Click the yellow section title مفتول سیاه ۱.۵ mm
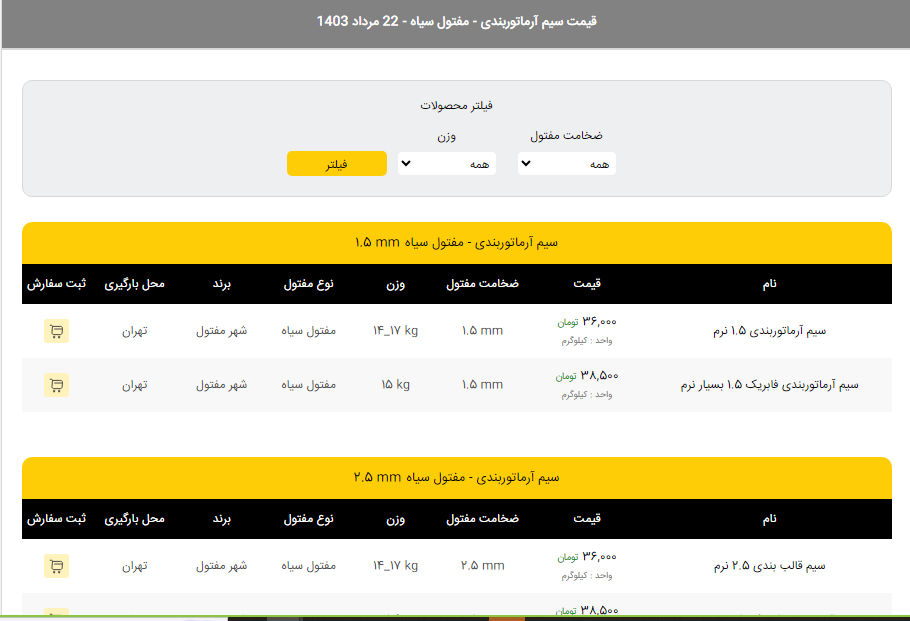The width and height of the screenshot is (910, 621). coord(456,243)
